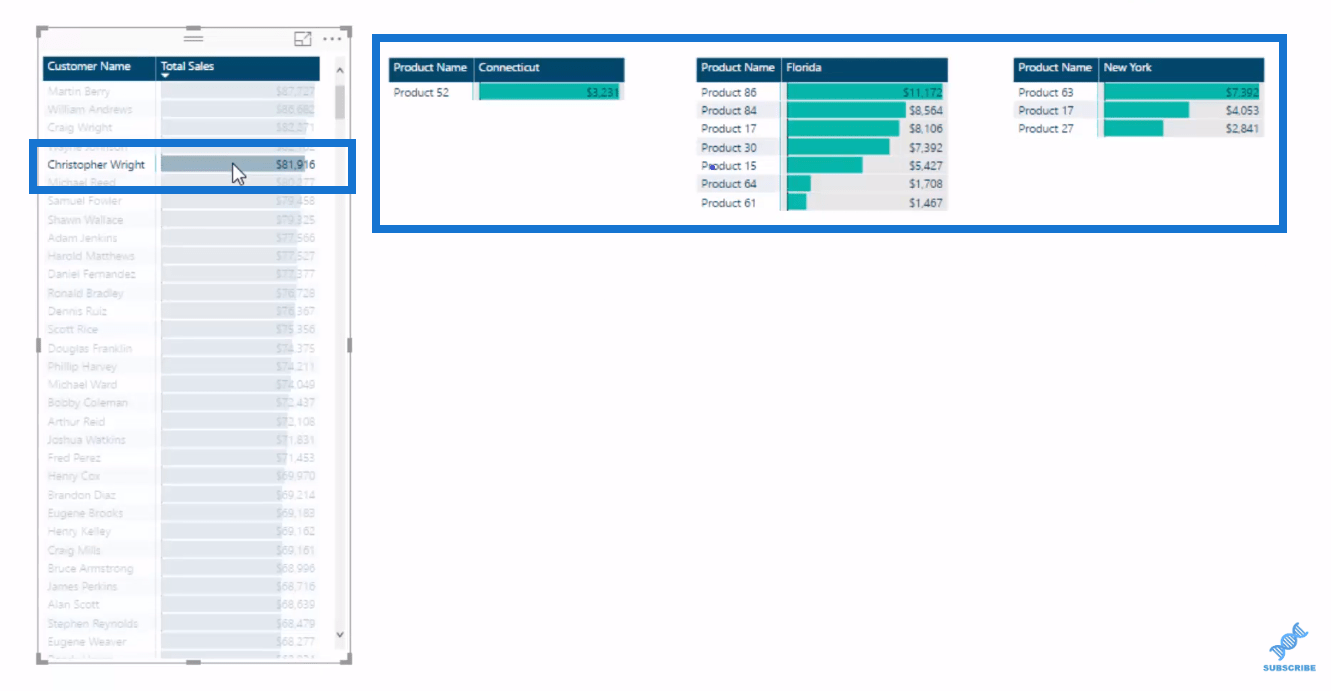This screenshot has height=691, width=1331.
Task: Select customer Dennis Ruiz
Action: (77, 311)
